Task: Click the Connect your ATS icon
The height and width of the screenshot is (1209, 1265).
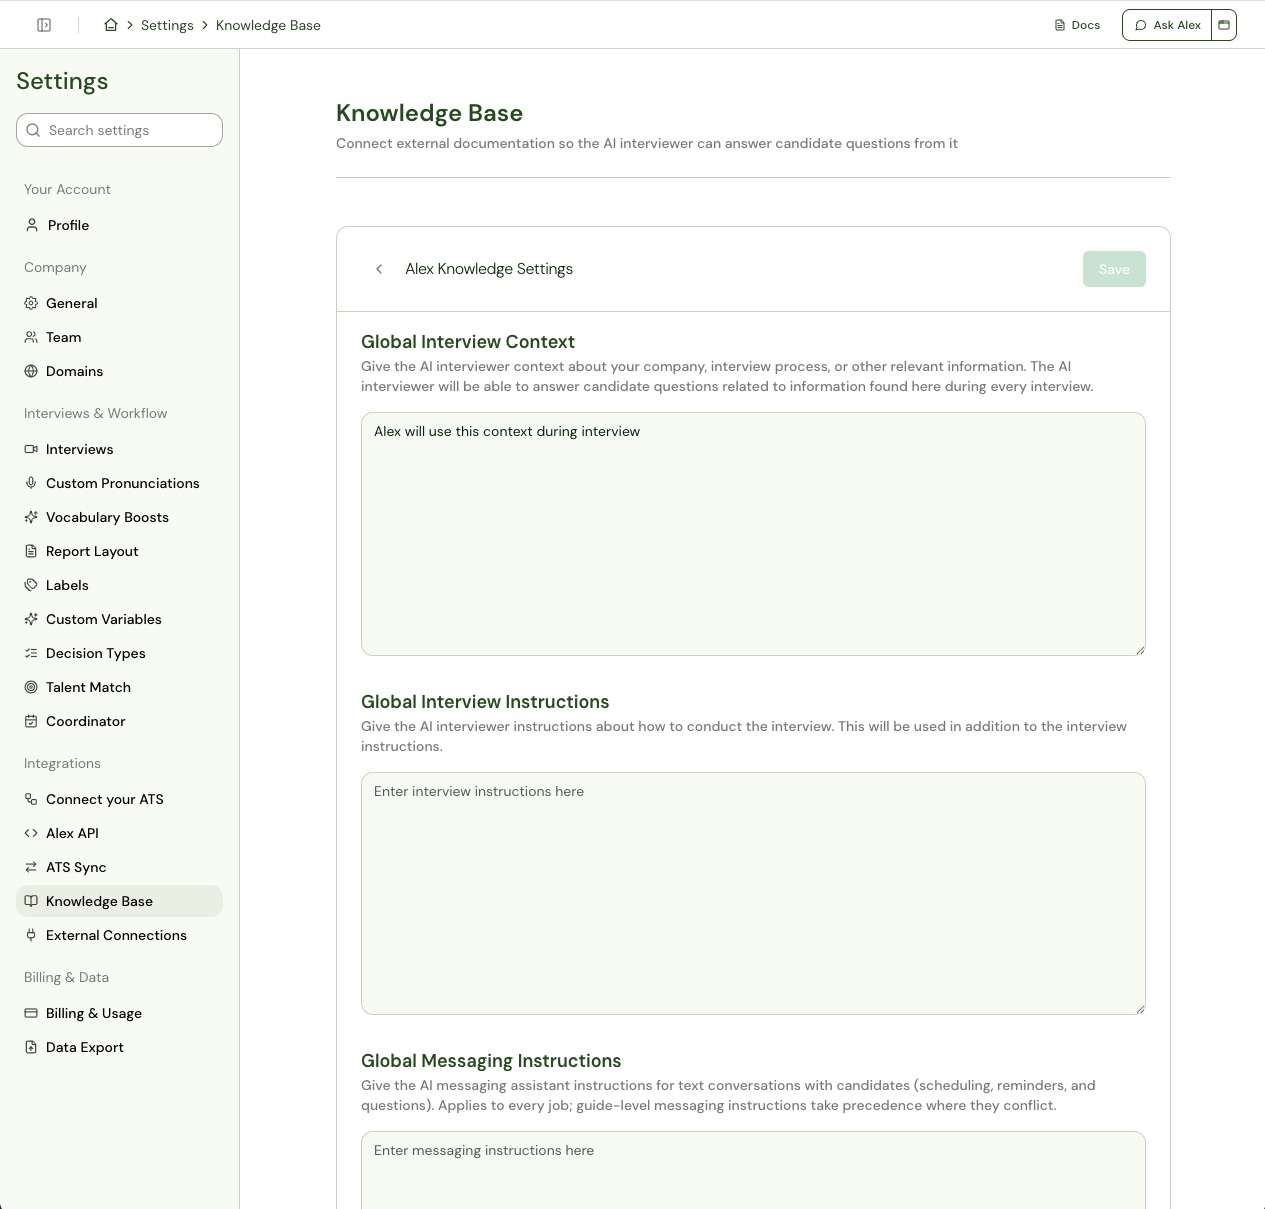Action: tap(31, 799)
